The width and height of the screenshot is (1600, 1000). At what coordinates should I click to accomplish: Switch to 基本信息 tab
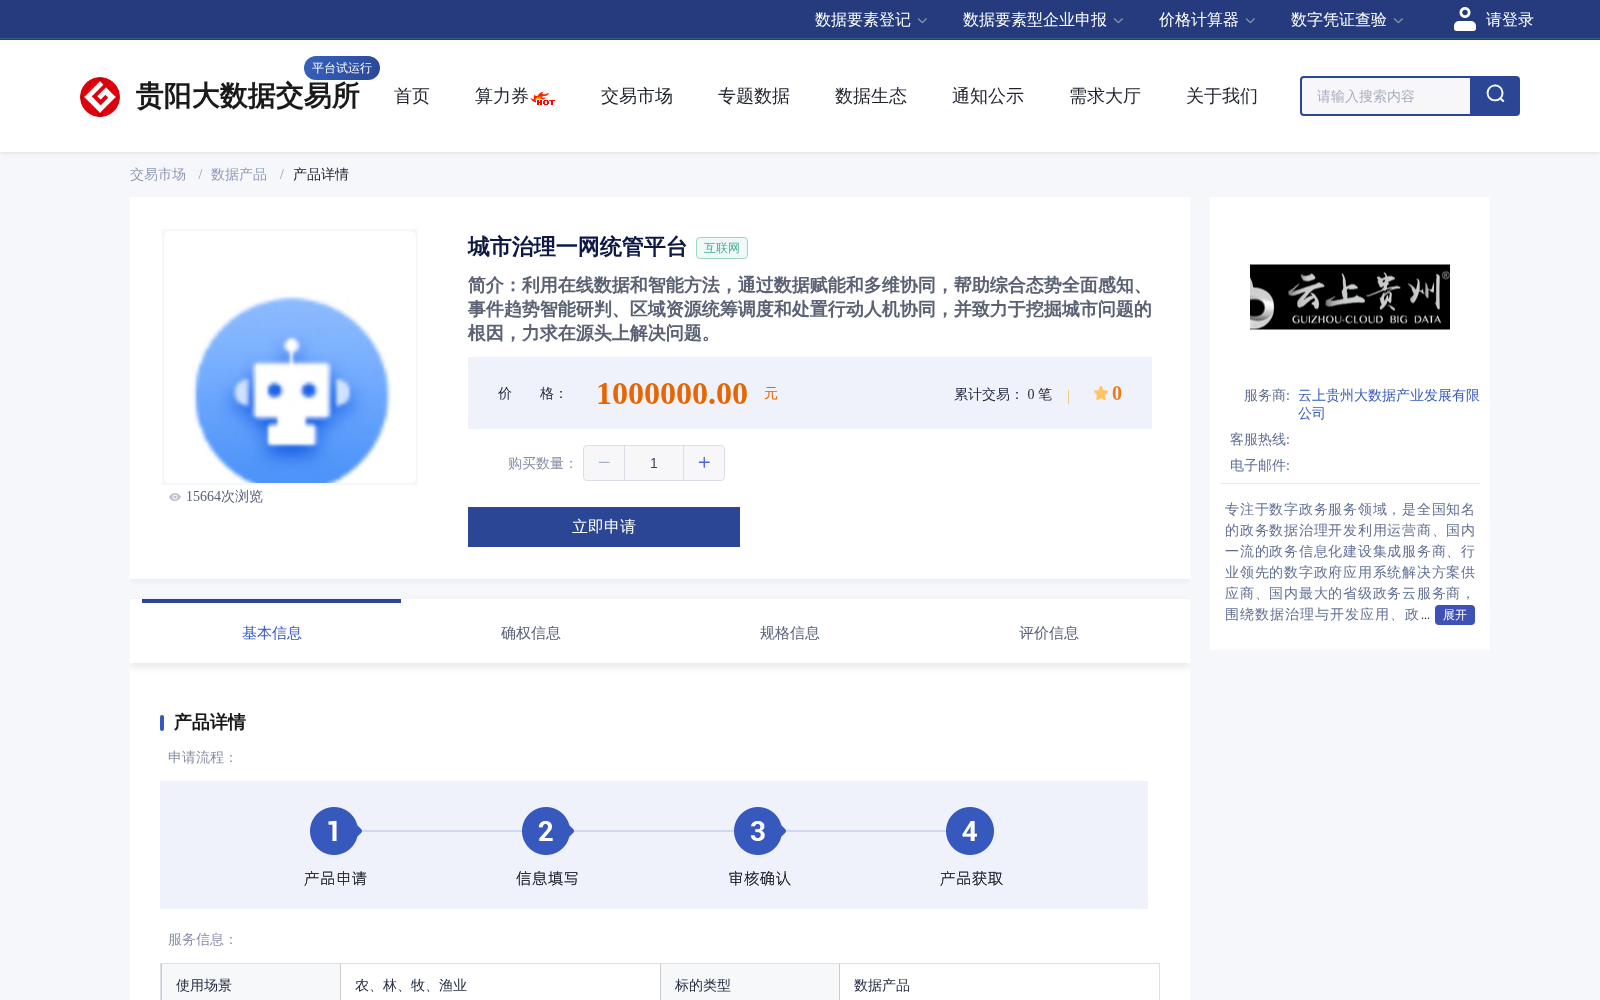tap(272, 633)
